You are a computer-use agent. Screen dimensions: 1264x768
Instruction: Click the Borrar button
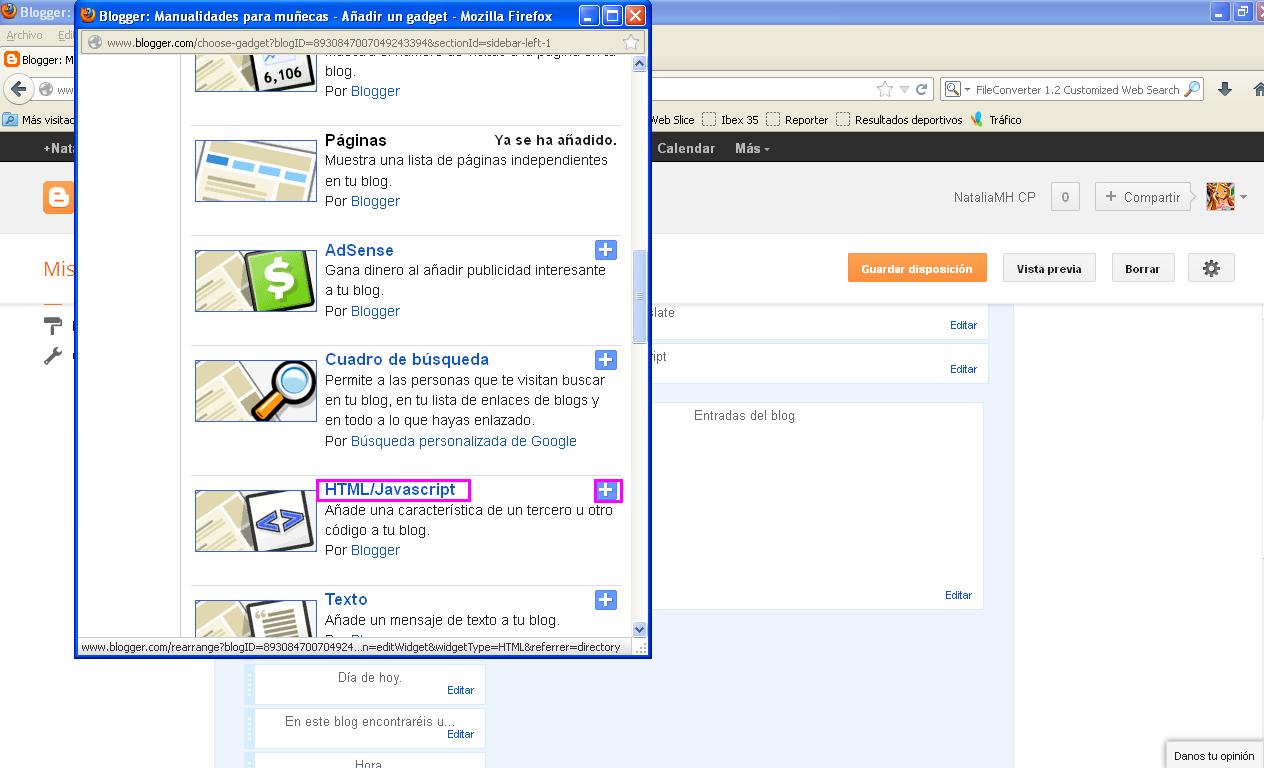[x=1142, y=268]
